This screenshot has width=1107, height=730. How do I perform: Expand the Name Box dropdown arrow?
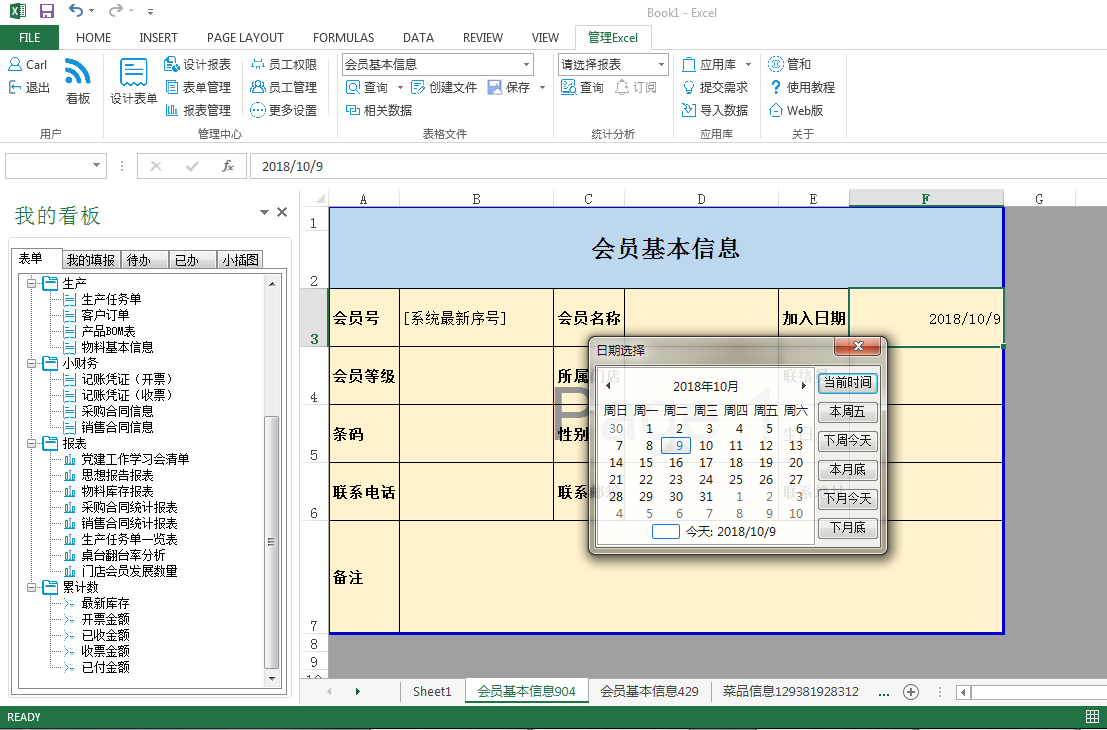[x=97, y=166]
